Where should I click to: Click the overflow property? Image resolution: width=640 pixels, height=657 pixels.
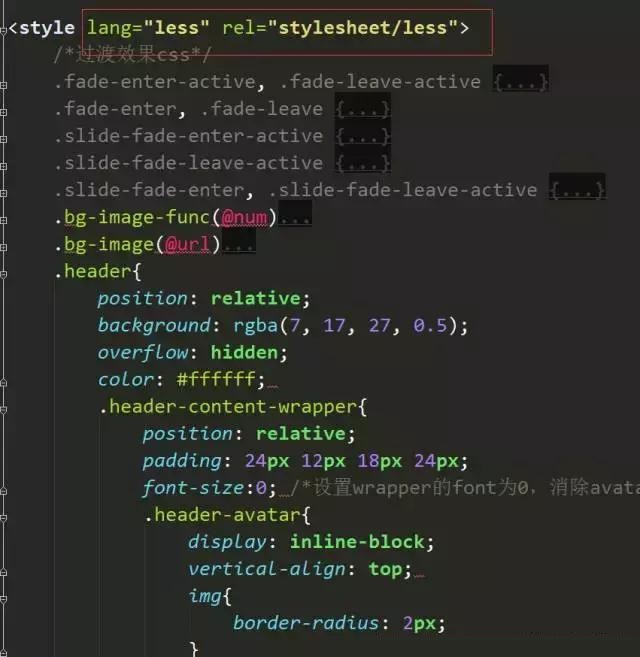[143, 353]
